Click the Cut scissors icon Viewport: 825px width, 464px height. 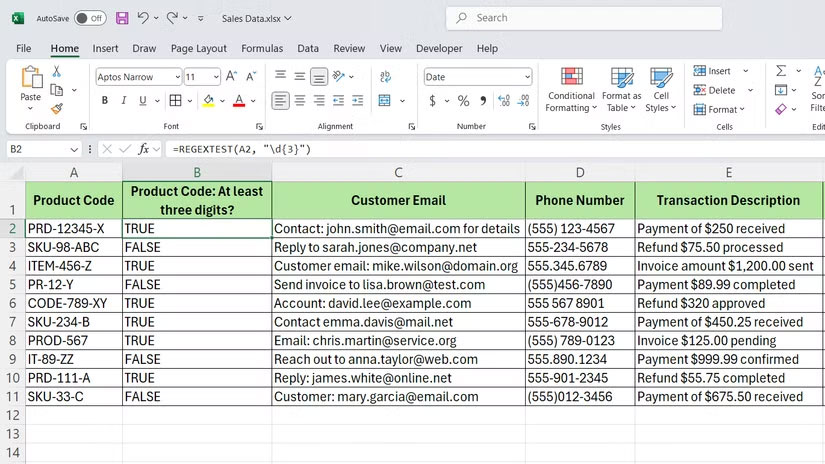pyautogui.click(x=57, y=72)
